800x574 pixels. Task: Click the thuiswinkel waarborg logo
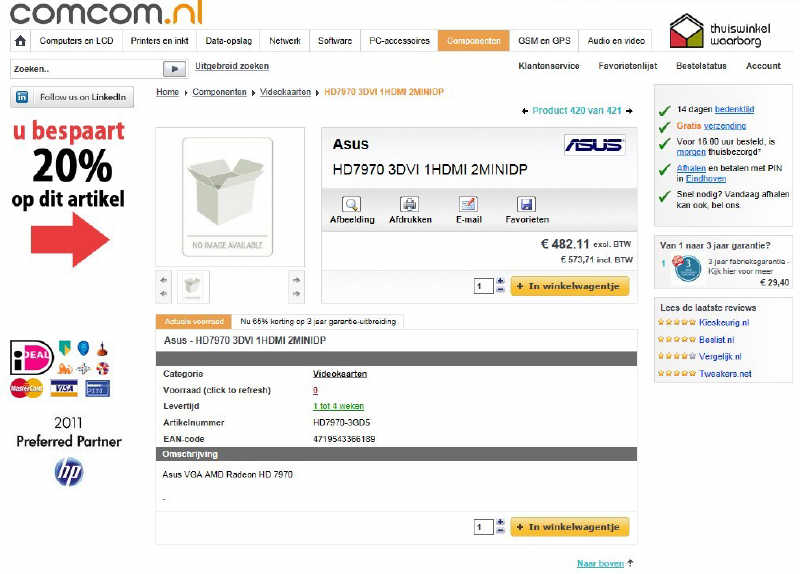[714, 31]
